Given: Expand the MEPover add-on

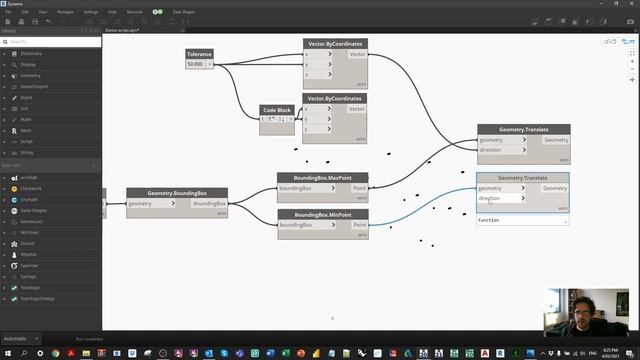Looking at the screenshot, I should 4,233.
